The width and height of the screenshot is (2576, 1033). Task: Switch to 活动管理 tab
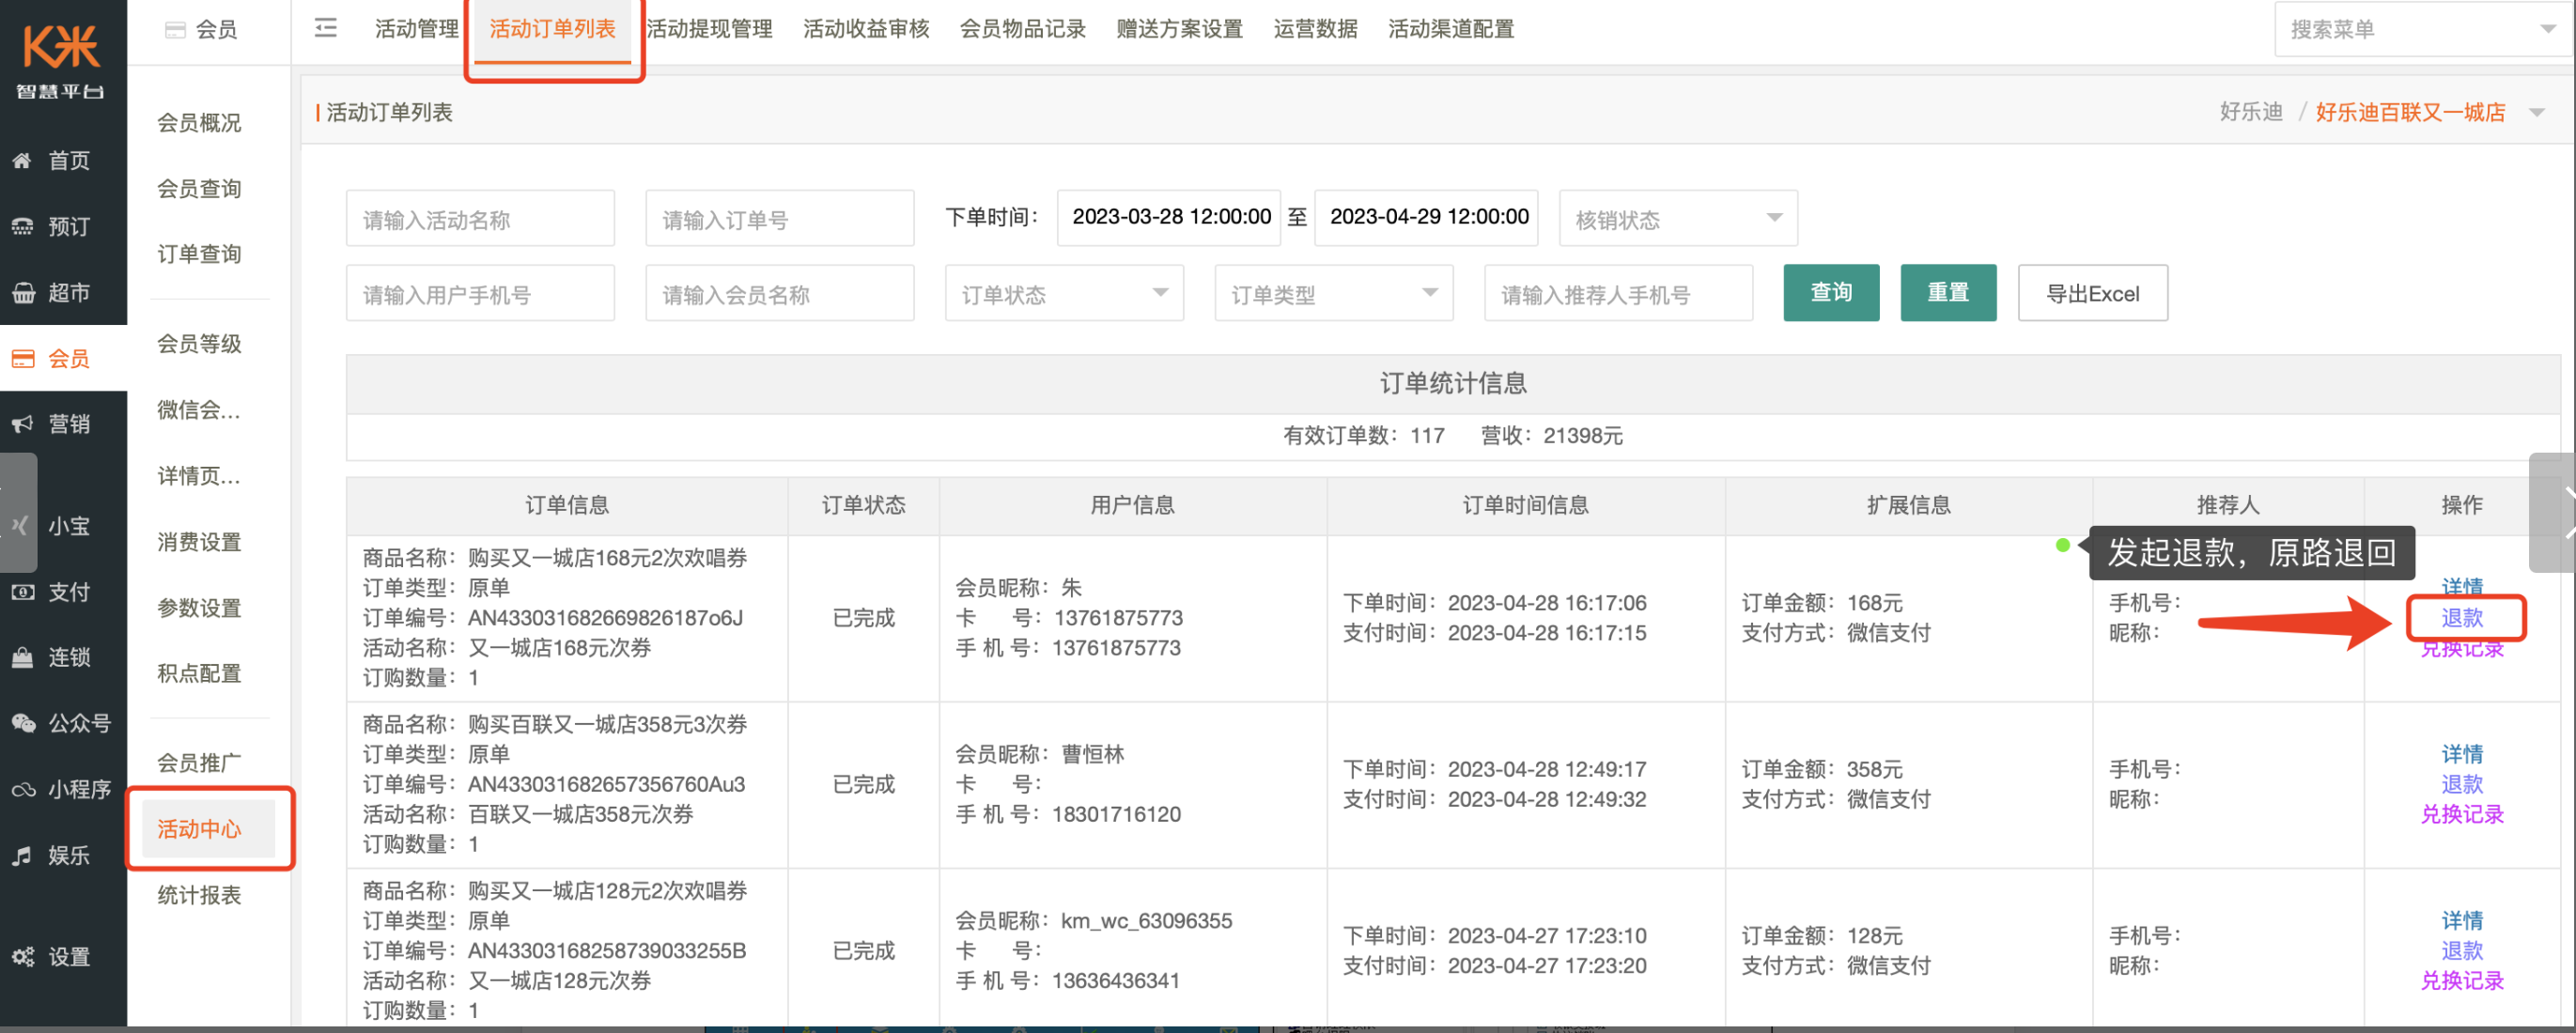(x=416, y=29)
